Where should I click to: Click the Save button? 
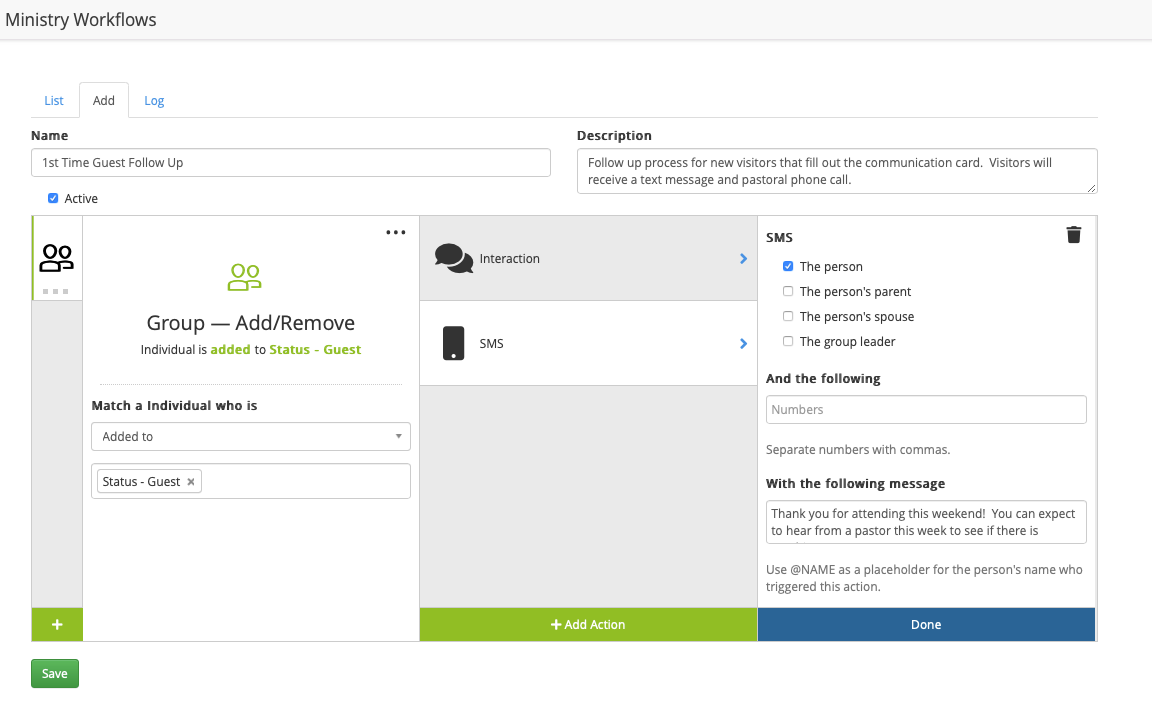point(55,674)
